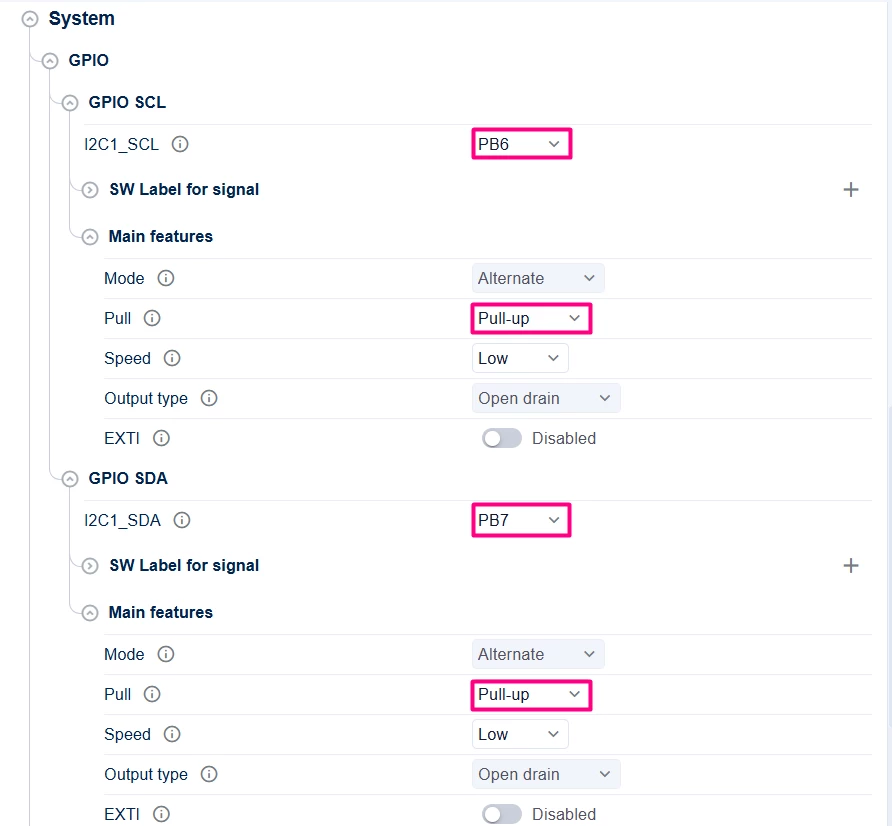Open the PB6 pin dropdown for I2C1_SCL
892x826 pixels.
(x=521, y=144)
